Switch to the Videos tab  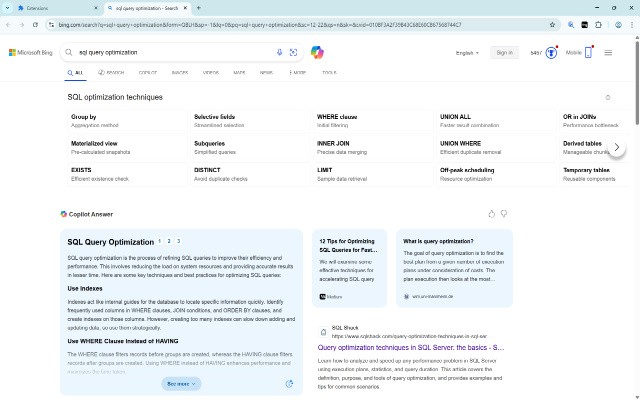(211, 73)
